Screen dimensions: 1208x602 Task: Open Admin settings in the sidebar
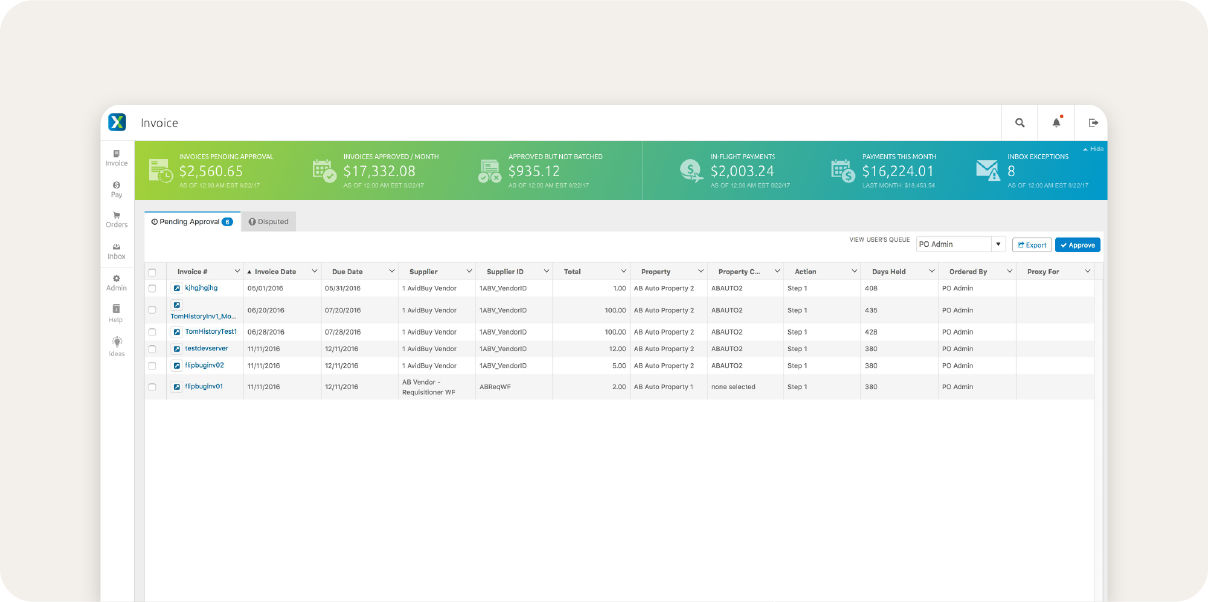click(x=117, y=280)
